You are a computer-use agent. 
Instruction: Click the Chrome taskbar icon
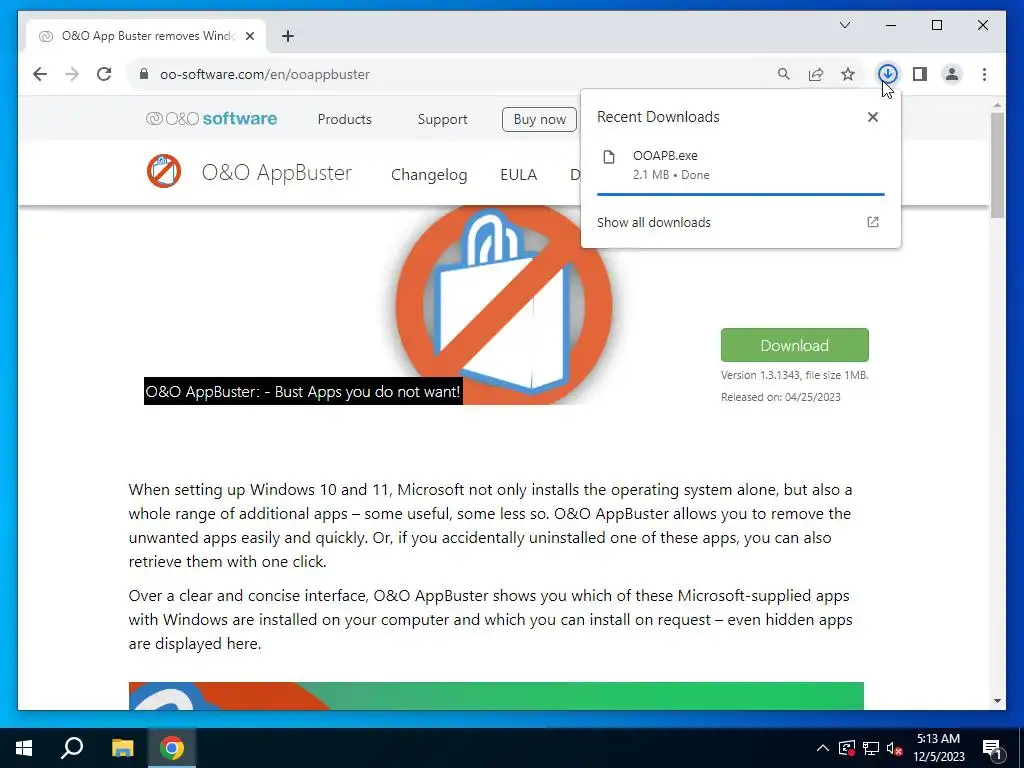[x=172, y=748]
